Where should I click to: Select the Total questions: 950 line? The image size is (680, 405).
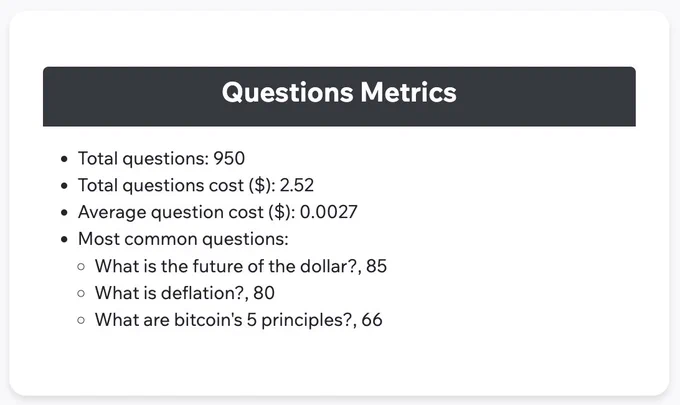pos(161,158)
